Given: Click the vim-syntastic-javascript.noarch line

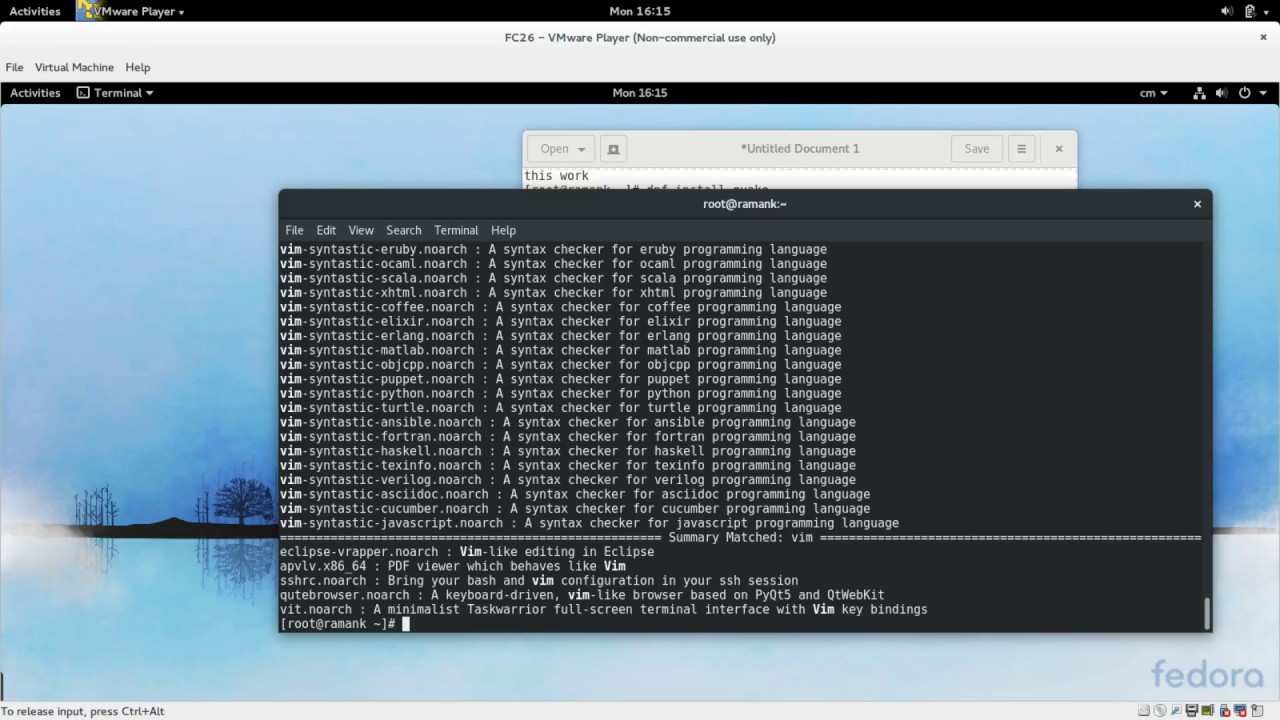Looking at the screenshot, I should (x=589, y=523).
